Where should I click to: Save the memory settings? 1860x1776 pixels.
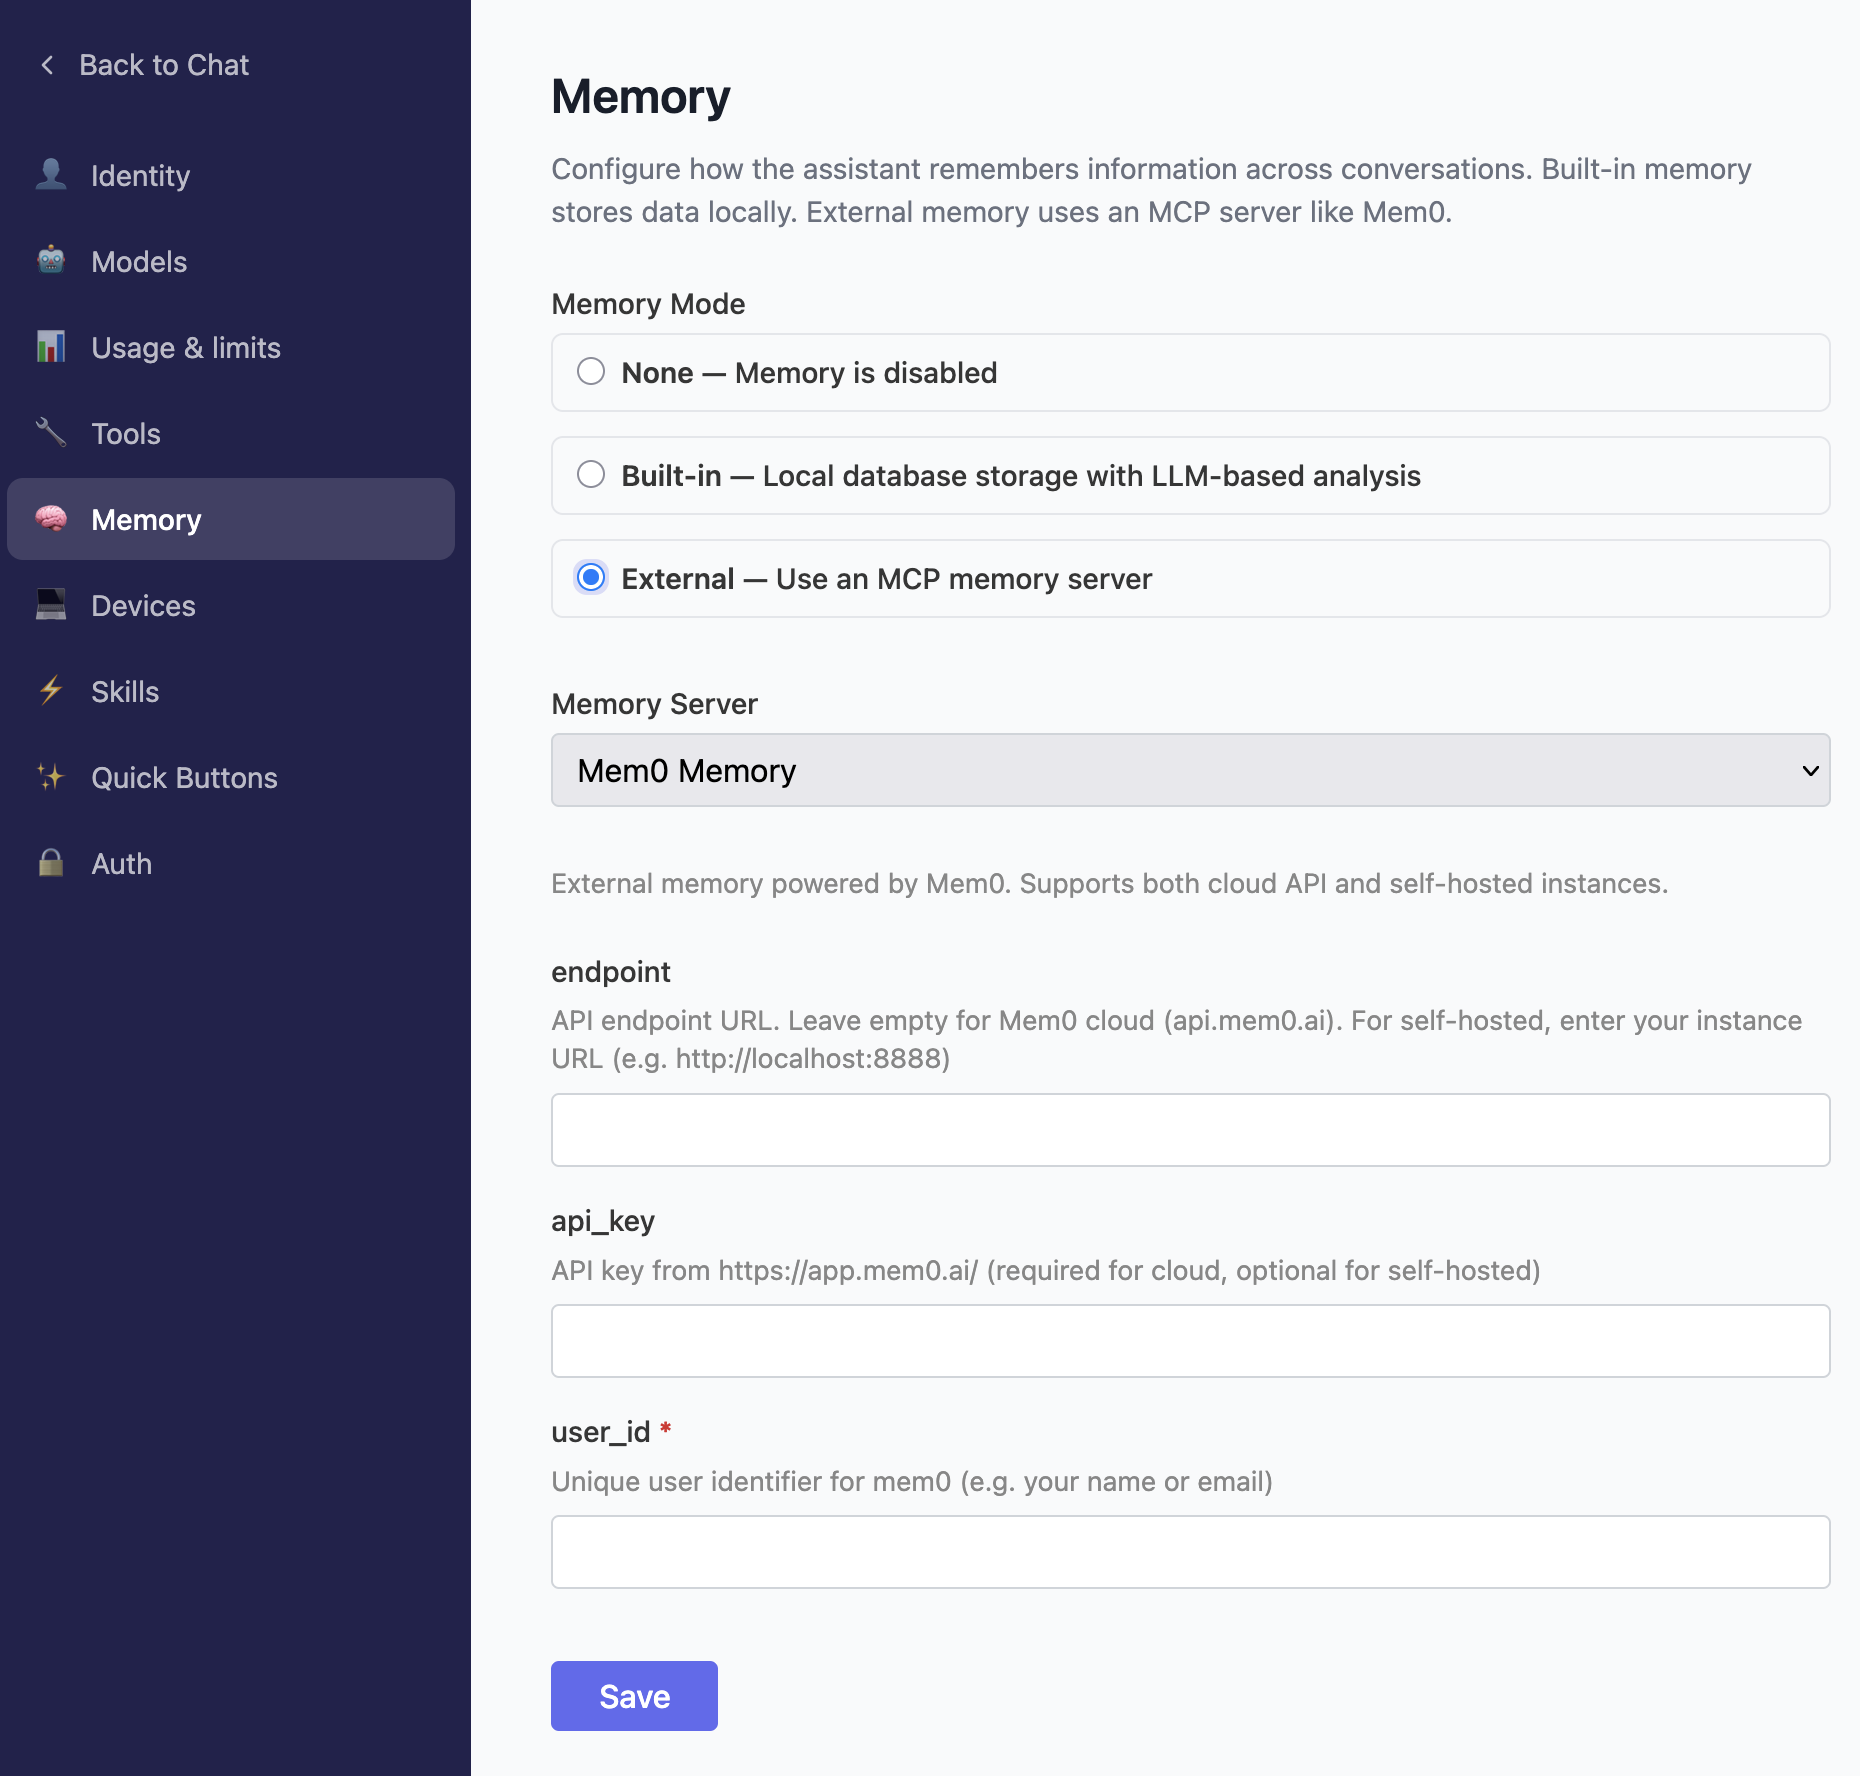634,1696
